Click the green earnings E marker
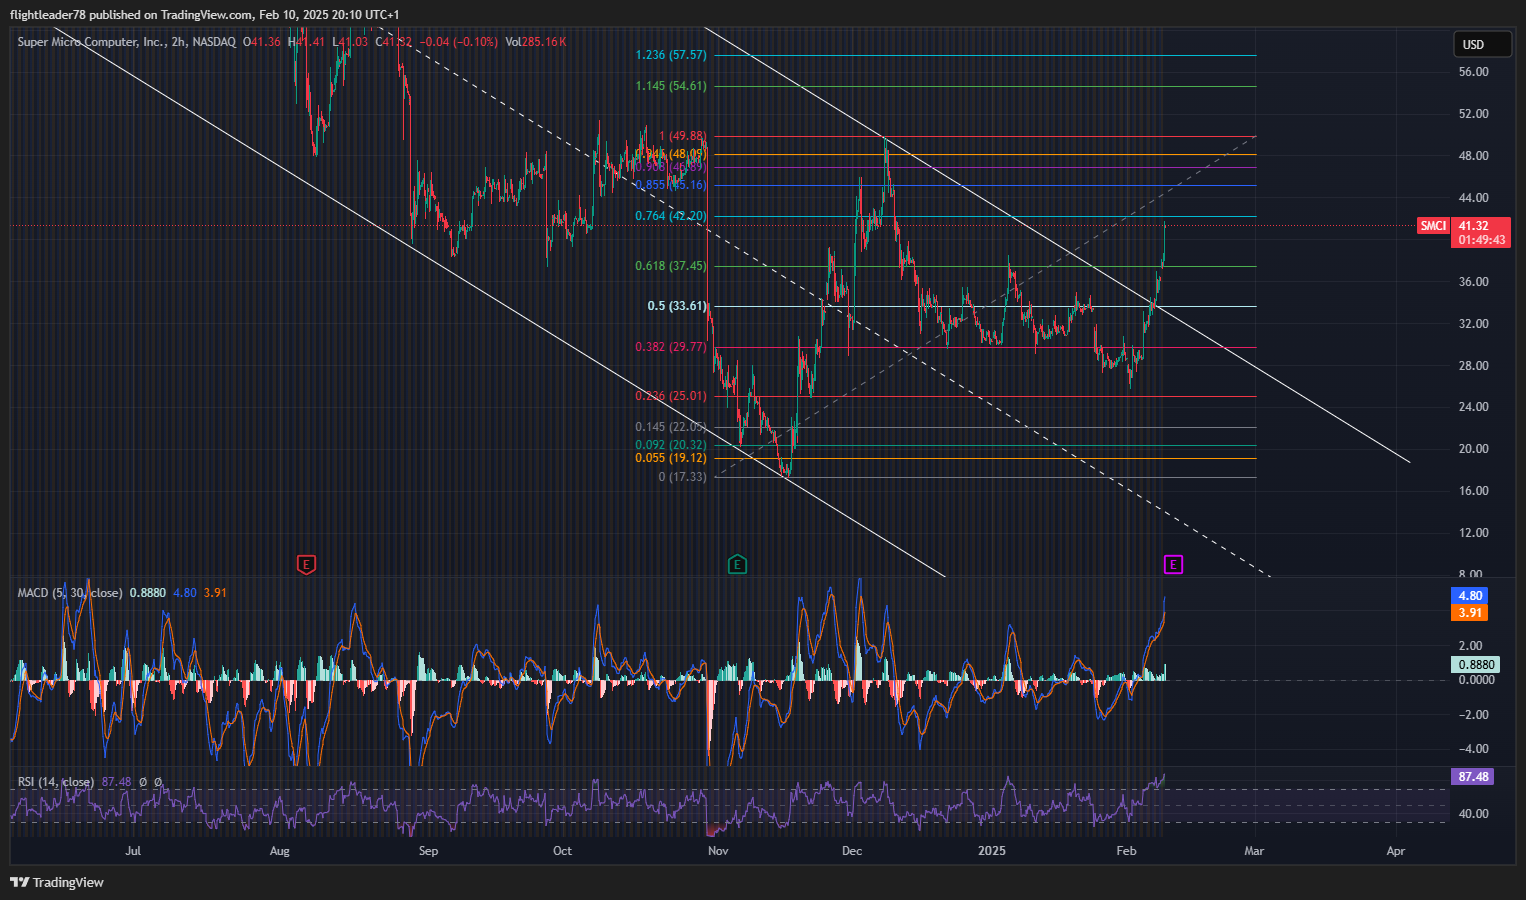 tap(737, 565)
